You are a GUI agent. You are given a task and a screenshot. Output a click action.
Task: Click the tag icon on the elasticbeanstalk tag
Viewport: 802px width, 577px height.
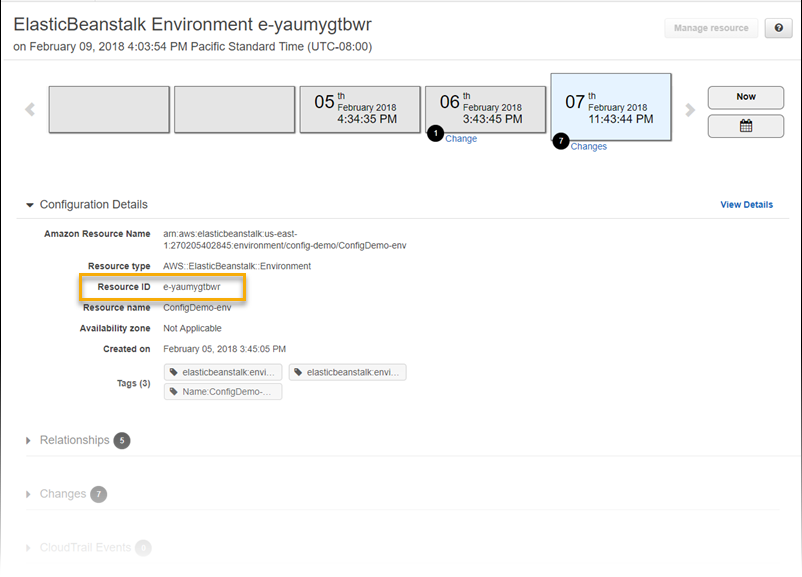[173, 371]
